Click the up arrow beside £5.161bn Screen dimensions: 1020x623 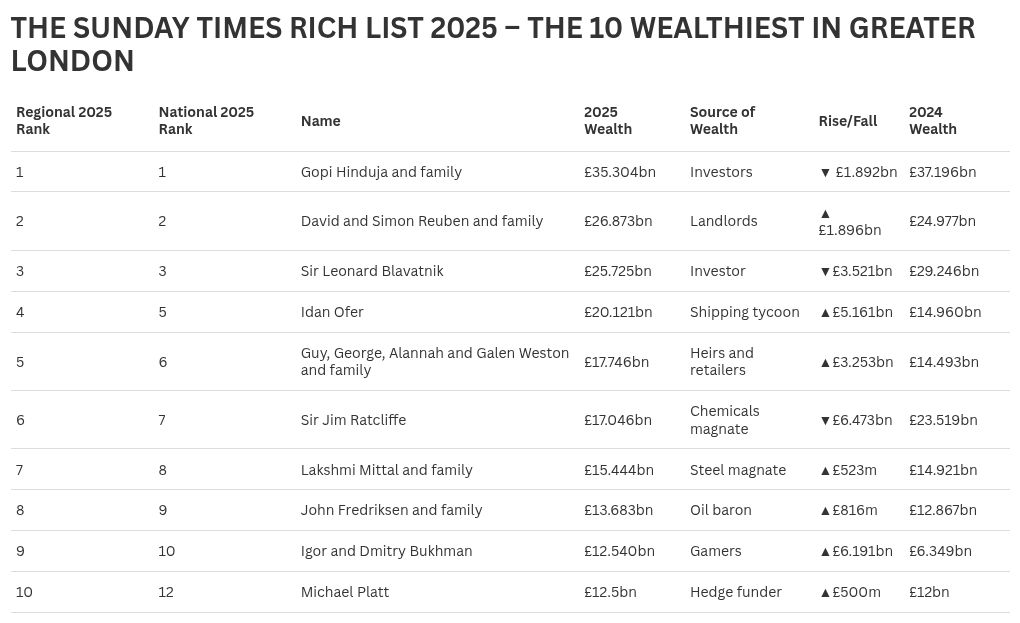point(825,312)
